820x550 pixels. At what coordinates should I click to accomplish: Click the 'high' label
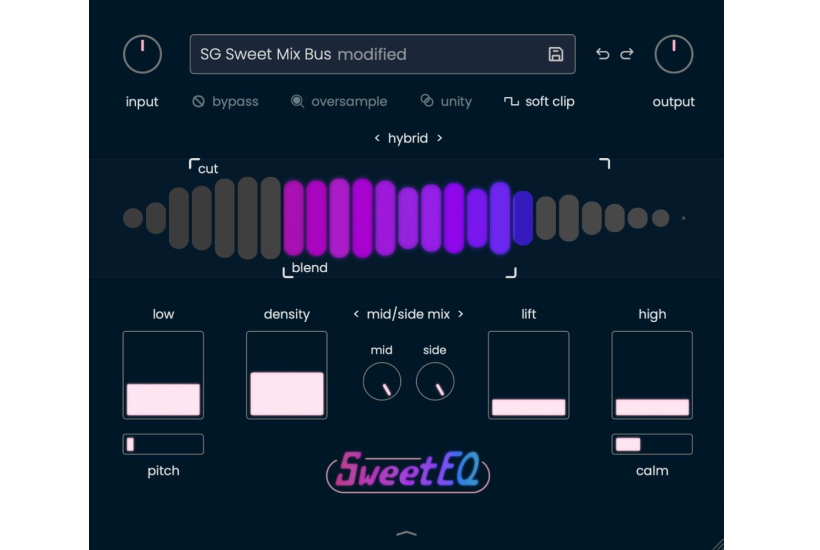tap(652, 314)
